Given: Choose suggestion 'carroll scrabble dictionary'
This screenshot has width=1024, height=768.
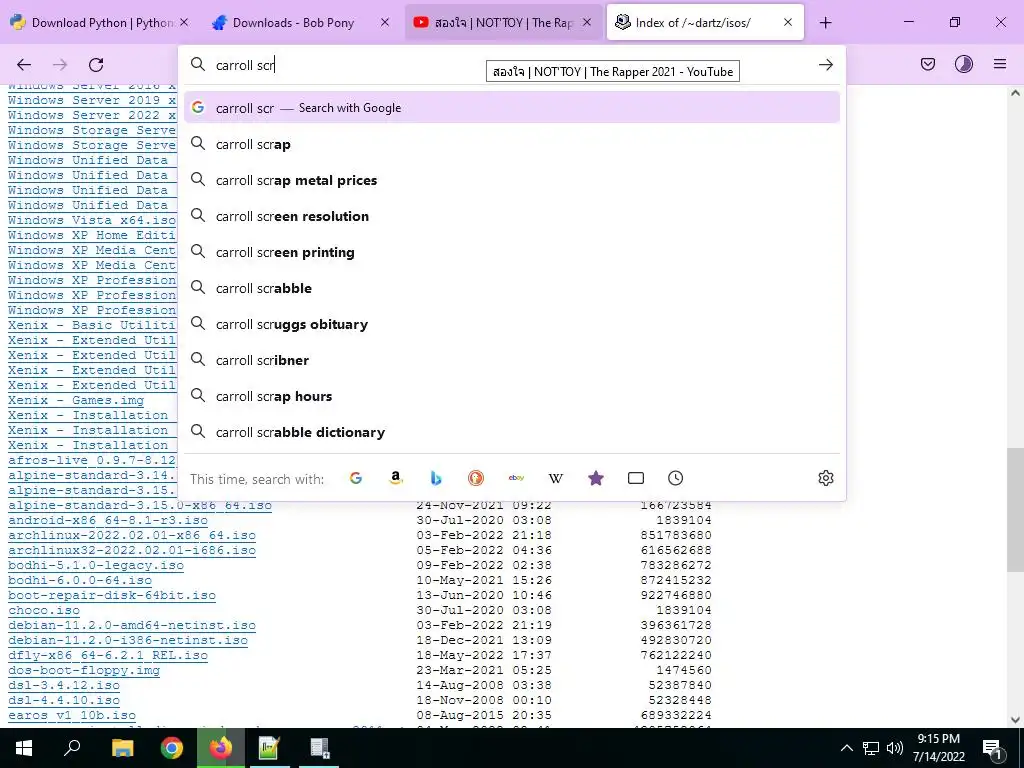Looking at the screenshot, I should point(511,432).
